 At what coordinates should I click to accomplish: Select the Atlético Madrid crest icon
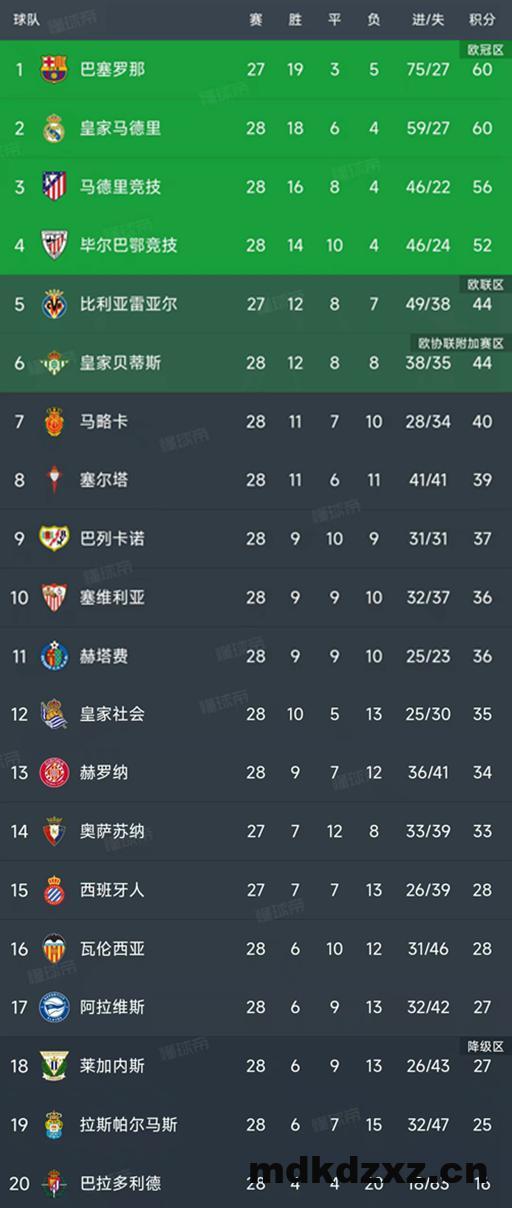point(54,186)
